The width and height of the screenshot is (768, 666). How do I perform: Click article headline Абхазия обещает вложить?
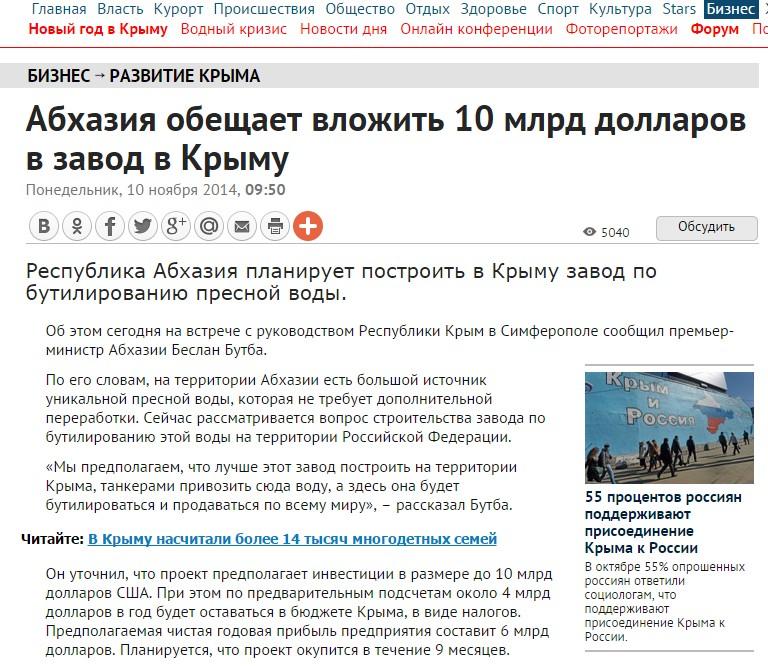tap(386, 139)
